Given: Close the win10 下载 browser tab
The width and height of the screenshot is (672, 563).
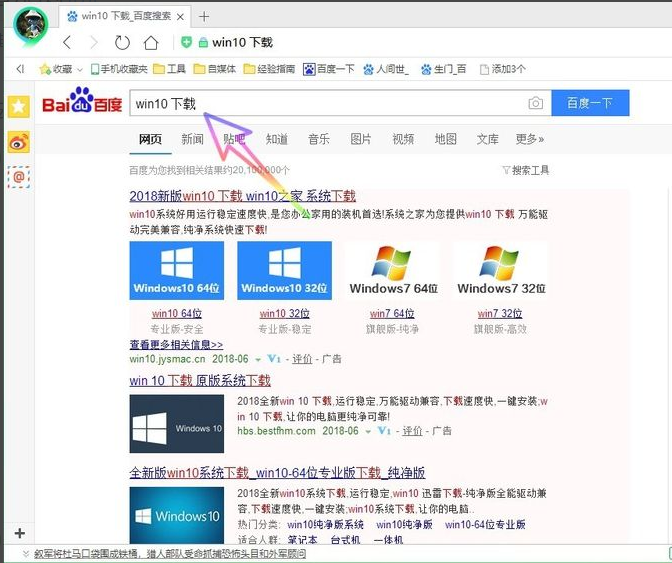Looking at the screenshot, I should [182, 16].
